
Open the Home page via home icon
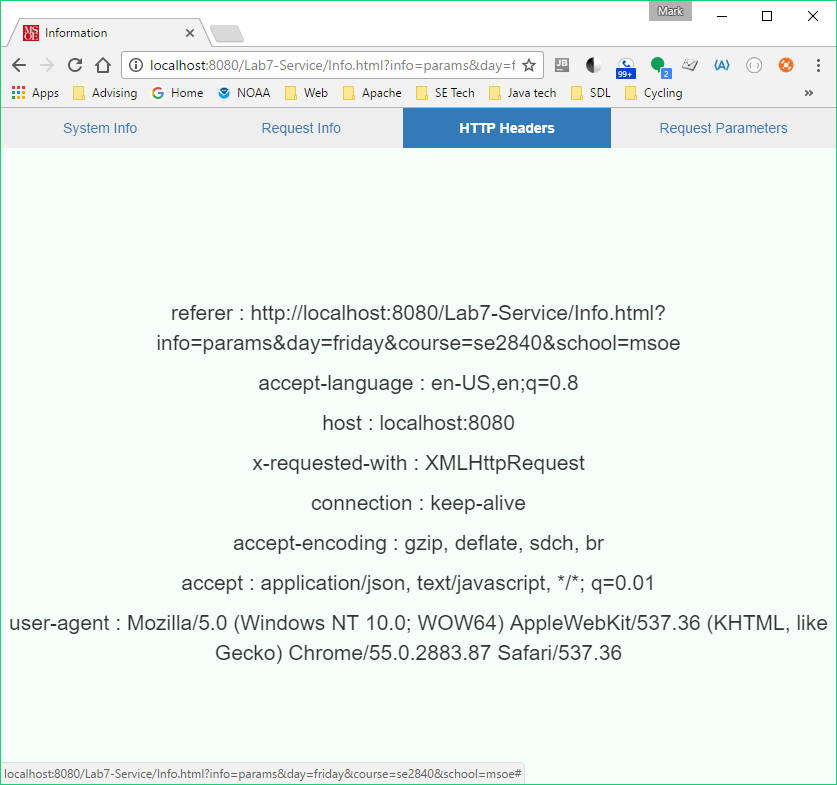(x=103, y=65)
